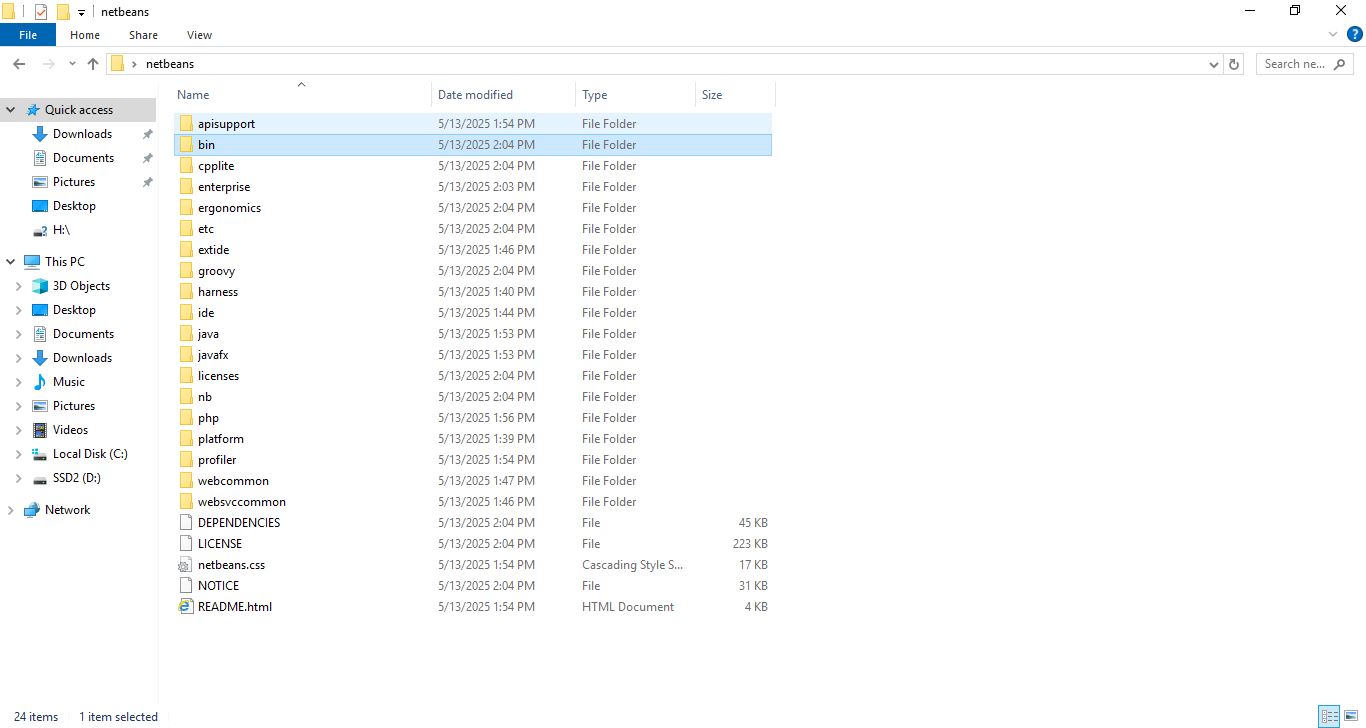Select the extide folder icon
This screenshot has height=728, width=1366.
click(186, 250)
